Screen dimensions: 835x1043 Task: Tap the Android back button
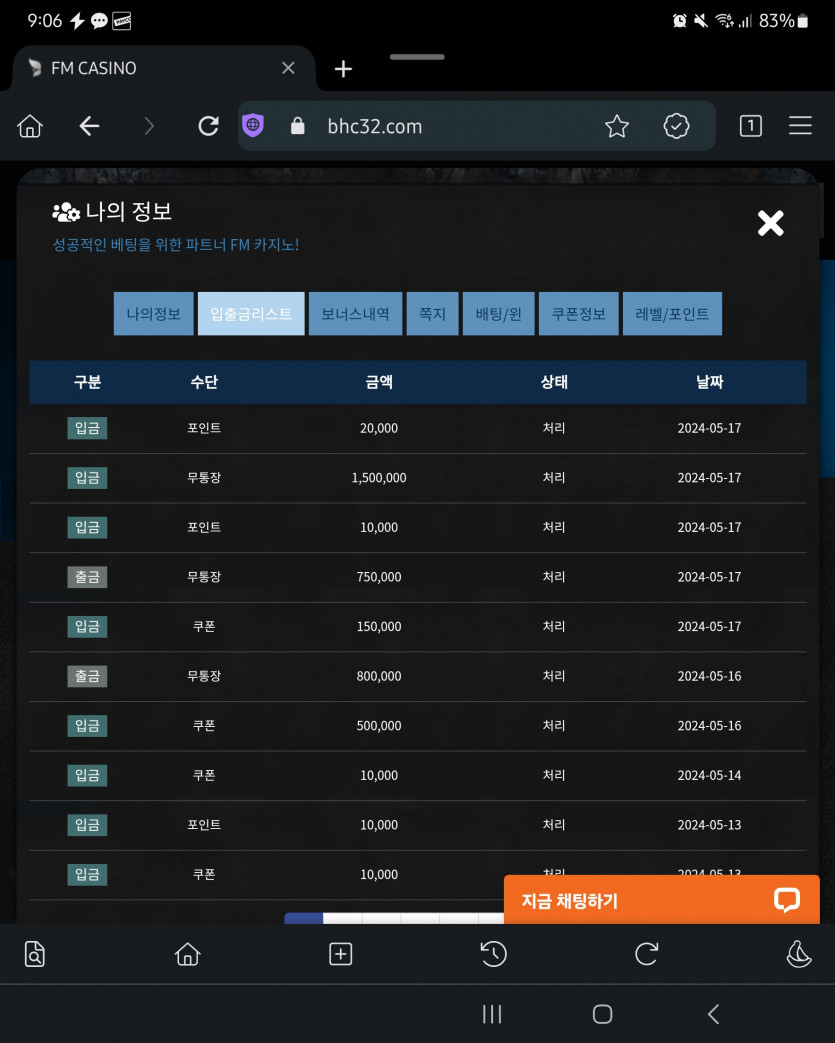point(713,1014)
